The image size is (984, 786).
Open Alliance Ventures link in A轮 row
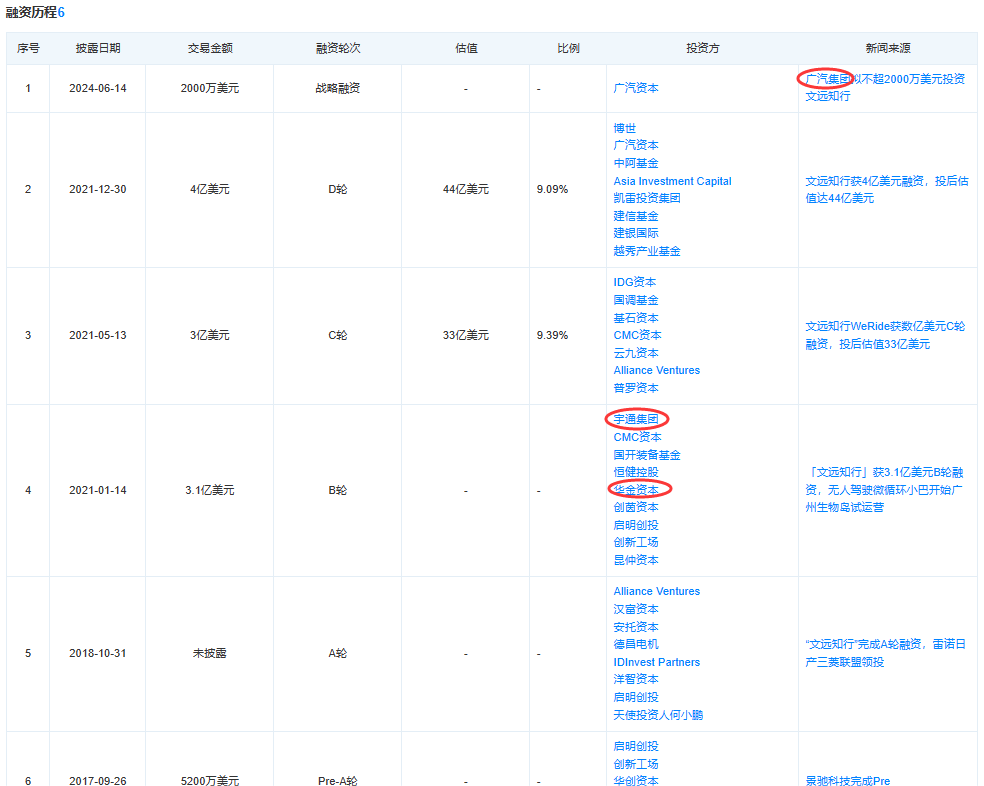(x=656, y=591)
